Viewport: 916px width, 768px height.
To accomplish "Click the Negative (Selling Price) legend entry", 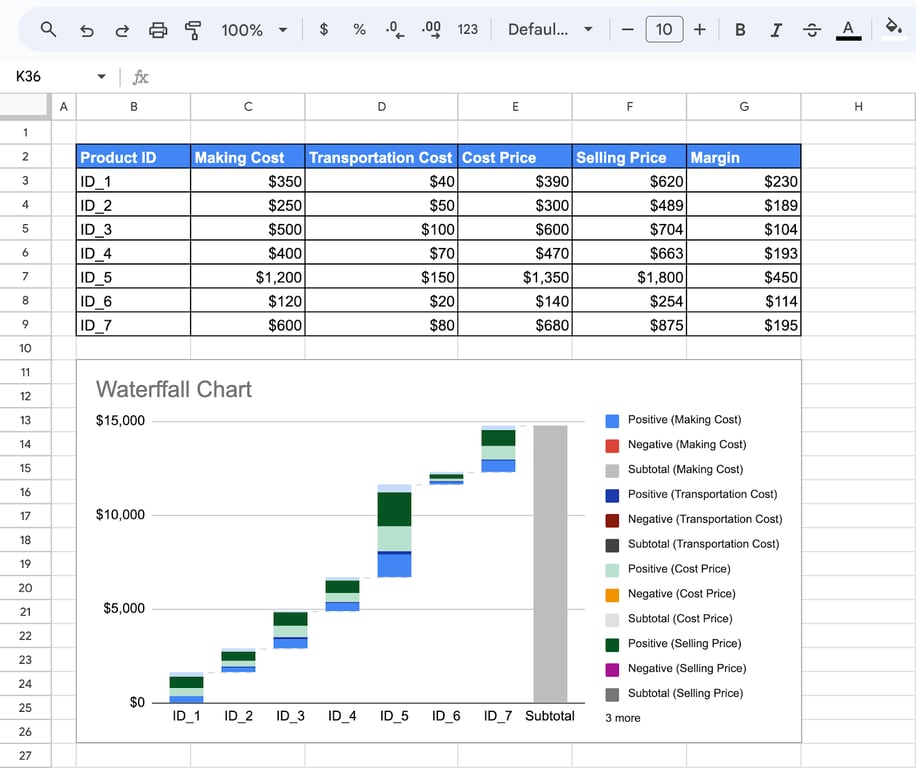I will [x=676, y=669].
